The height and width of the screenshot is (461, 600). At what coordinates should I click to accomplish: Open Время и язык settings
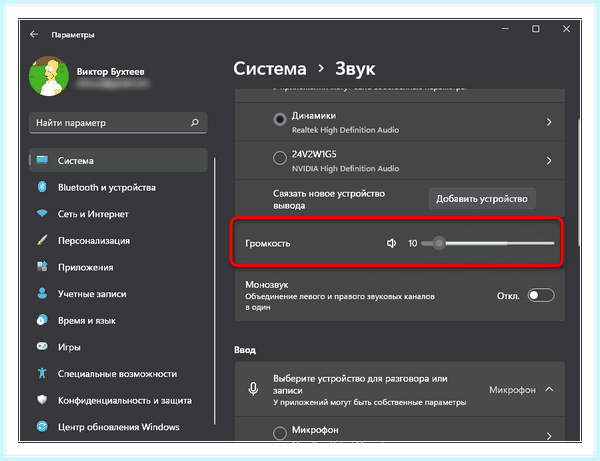pyautogui.click(x=118, y=320)
